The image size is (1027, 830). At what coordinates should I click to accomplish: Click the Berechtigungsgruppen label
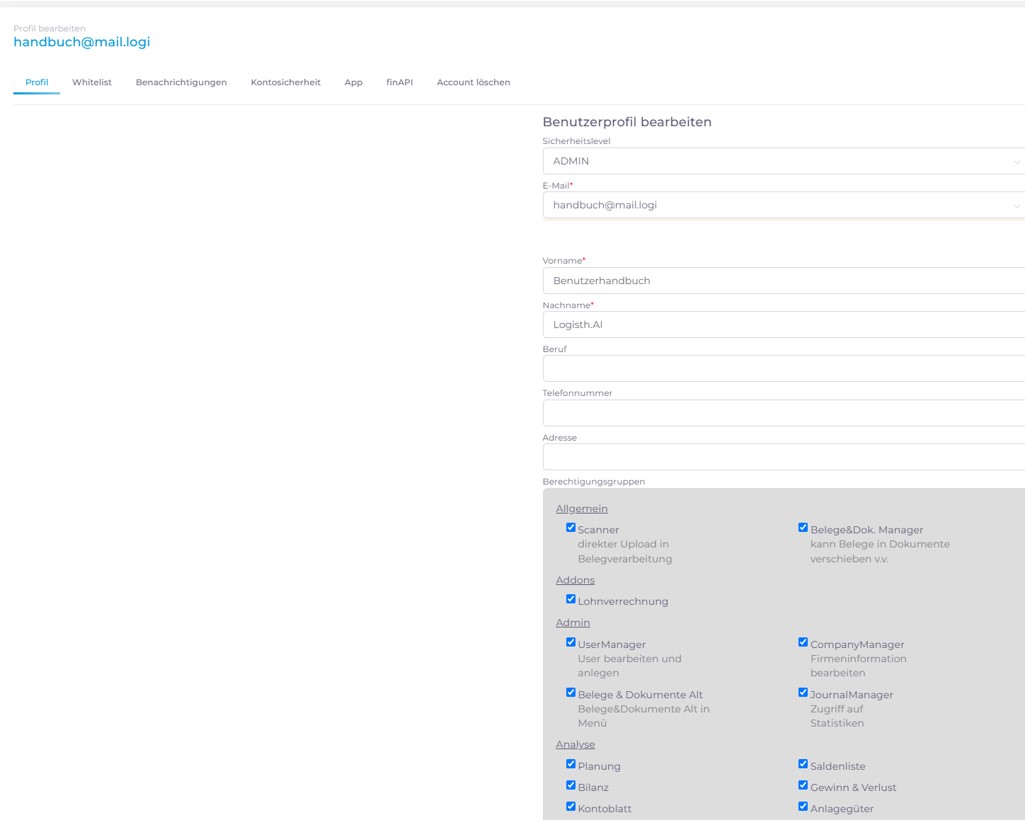(x=593, y=481)
